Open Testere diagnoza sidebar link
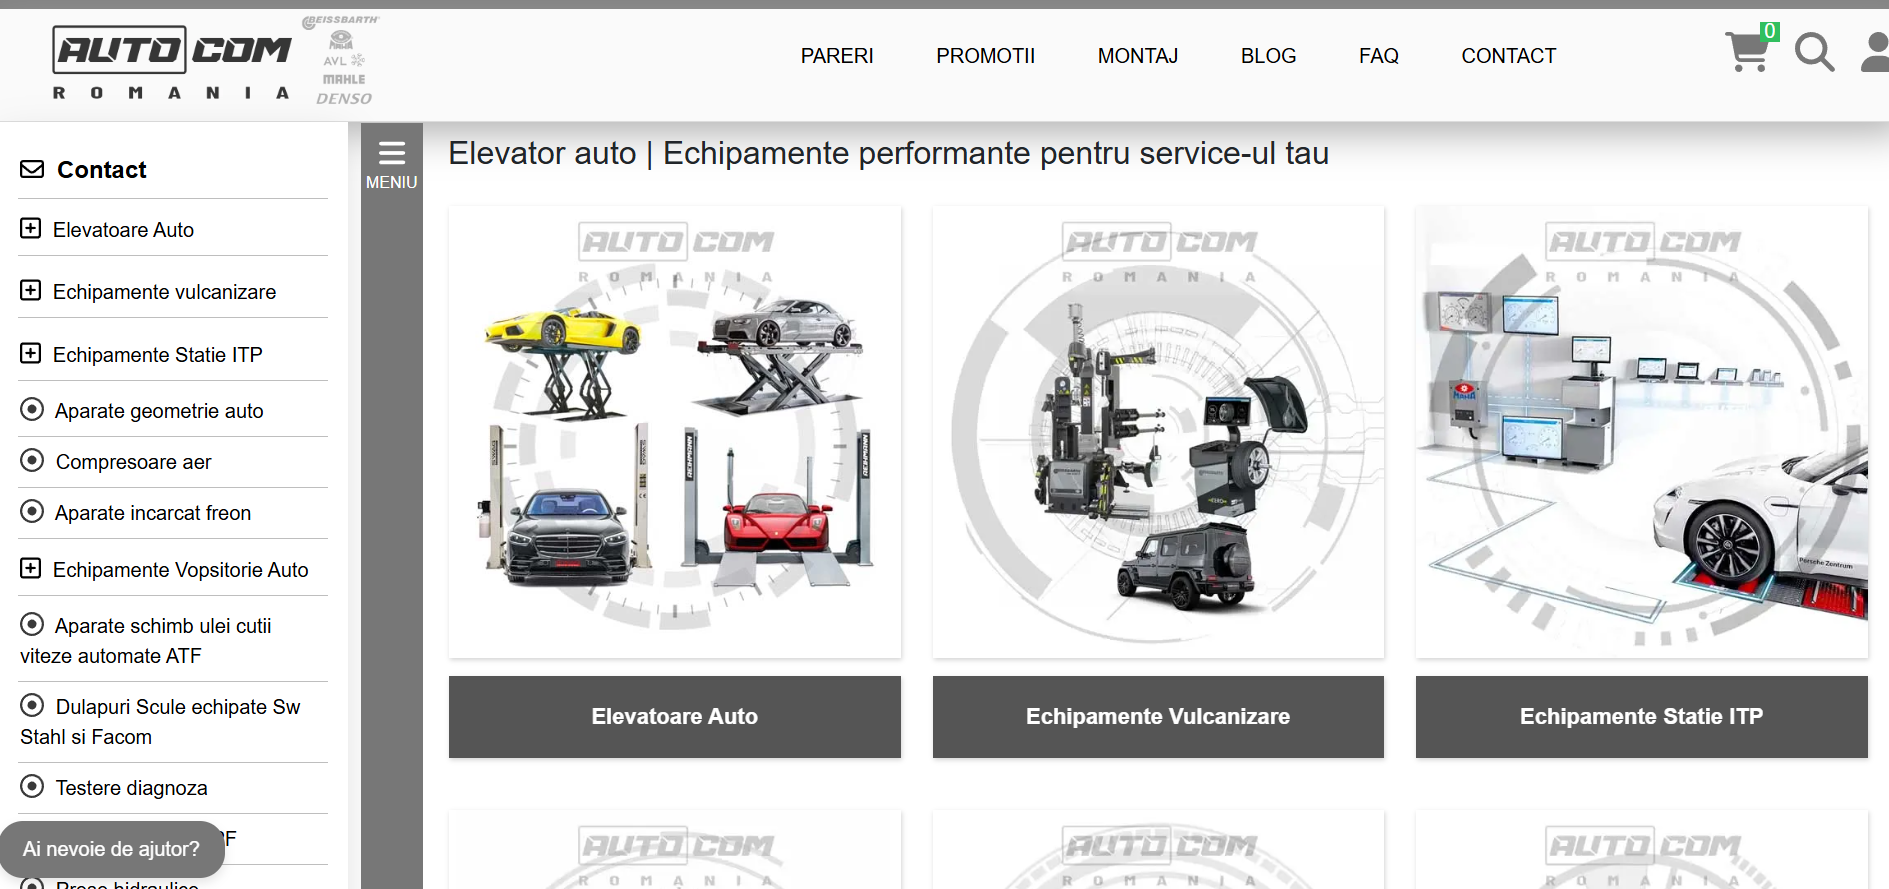 pos(131,788)
